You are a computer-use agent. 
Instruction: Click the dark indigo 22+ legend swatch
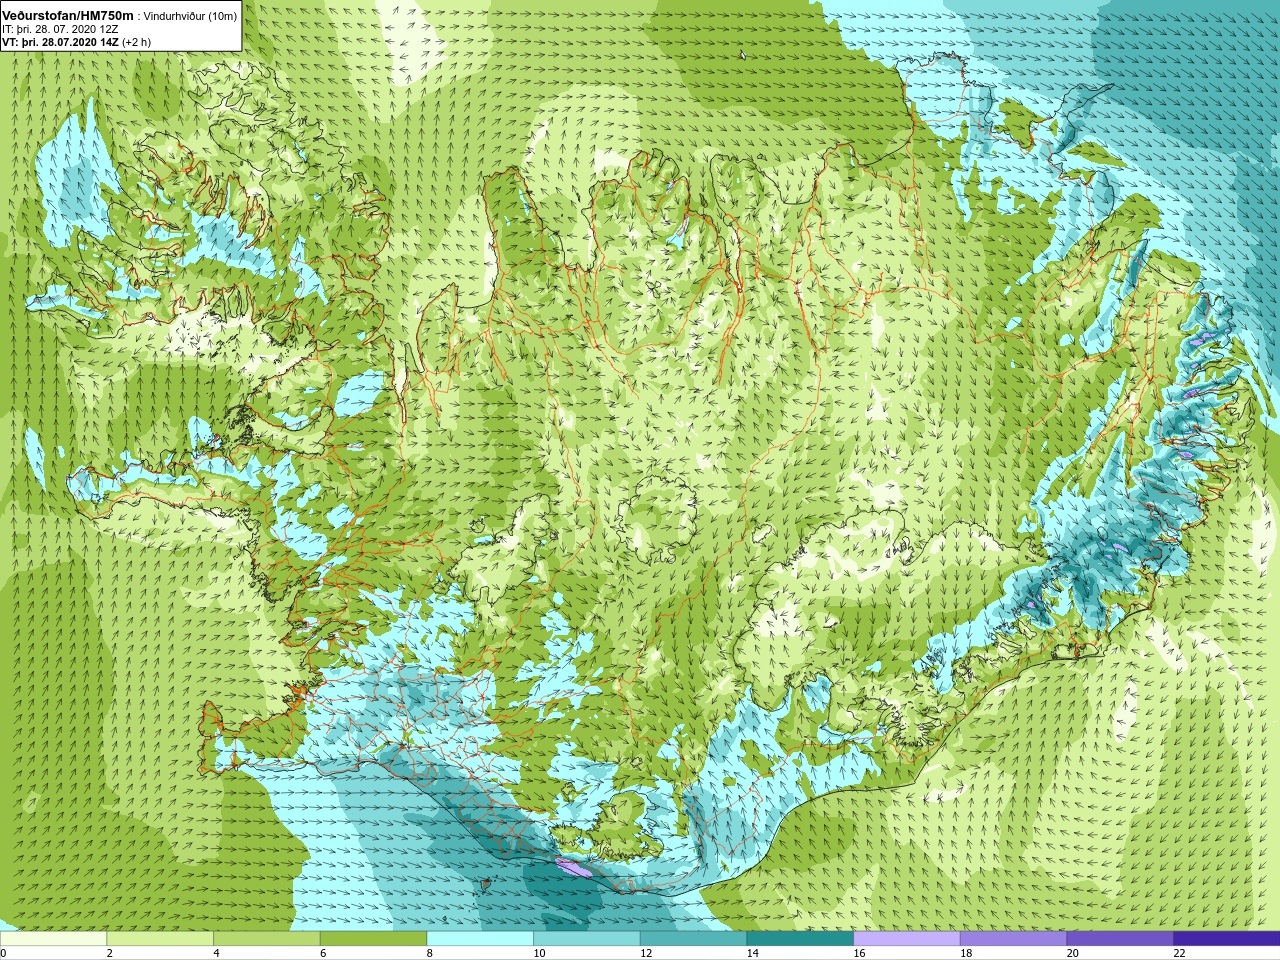tap(1226, 938)
